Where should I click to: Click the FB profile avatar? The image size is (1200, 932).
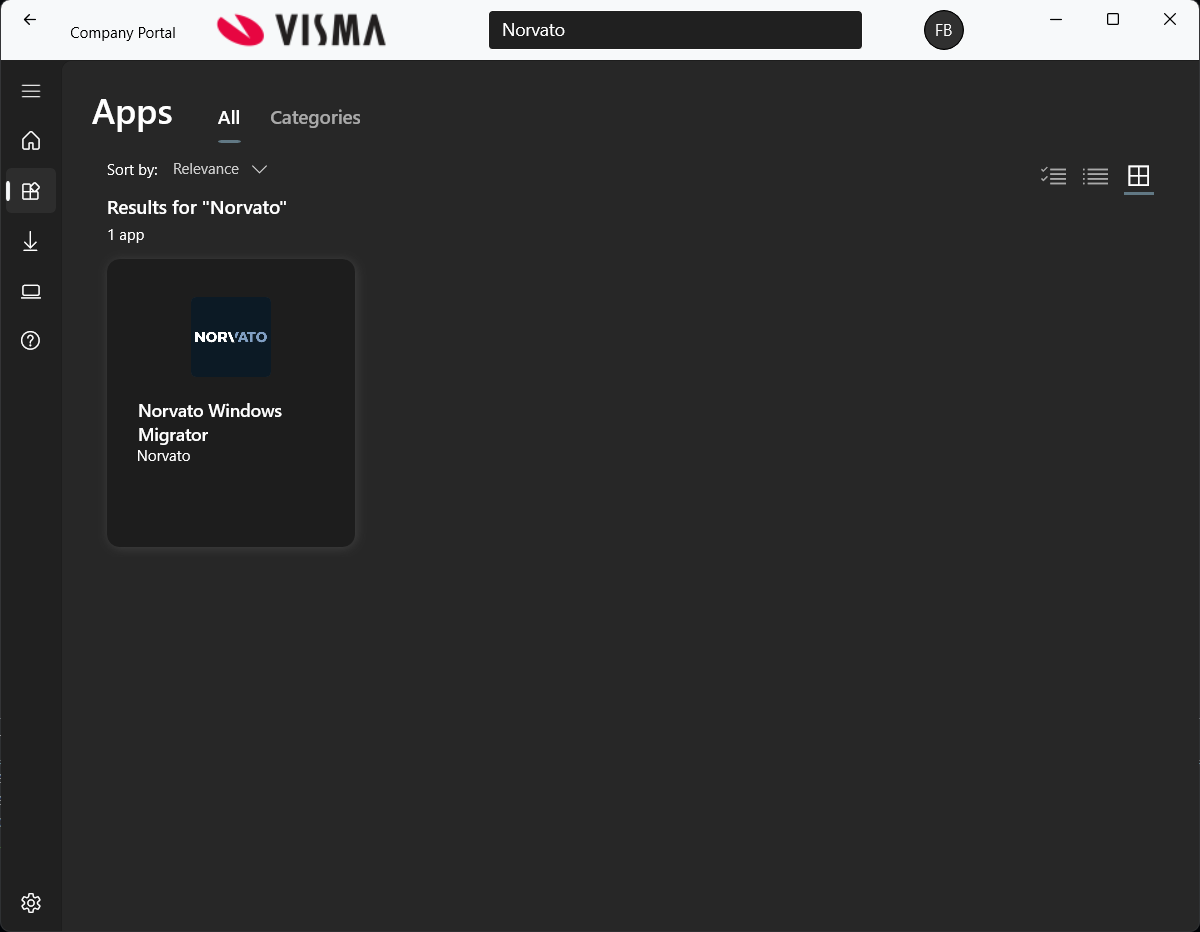tap(943, 30)
